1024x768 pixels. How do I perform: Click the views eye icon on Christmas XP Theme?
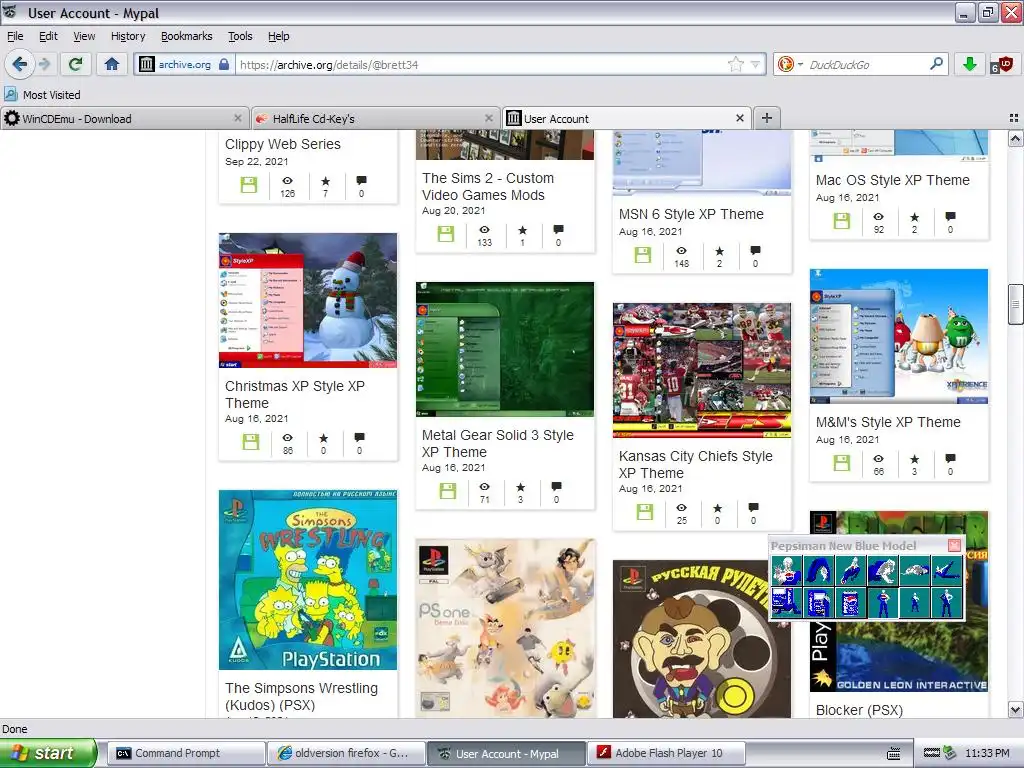(x=287, y=438)
